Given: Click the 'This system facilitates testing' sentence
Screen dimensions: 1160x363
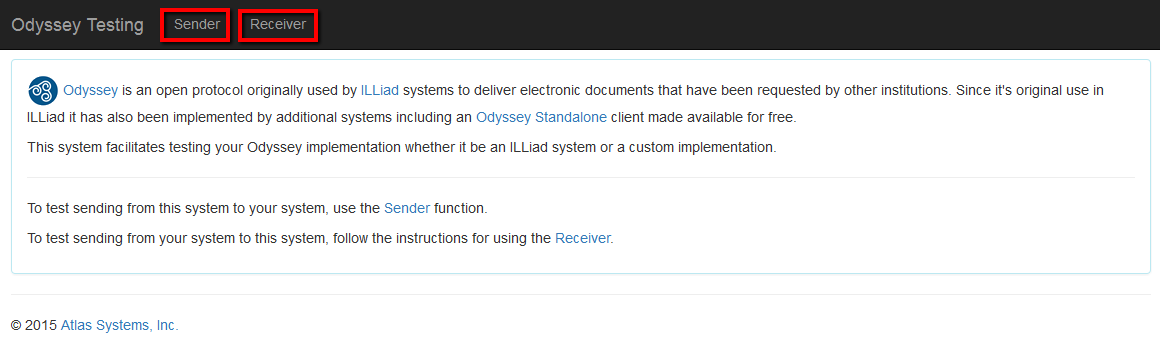Looking at the screenshot, I should 402,147.
